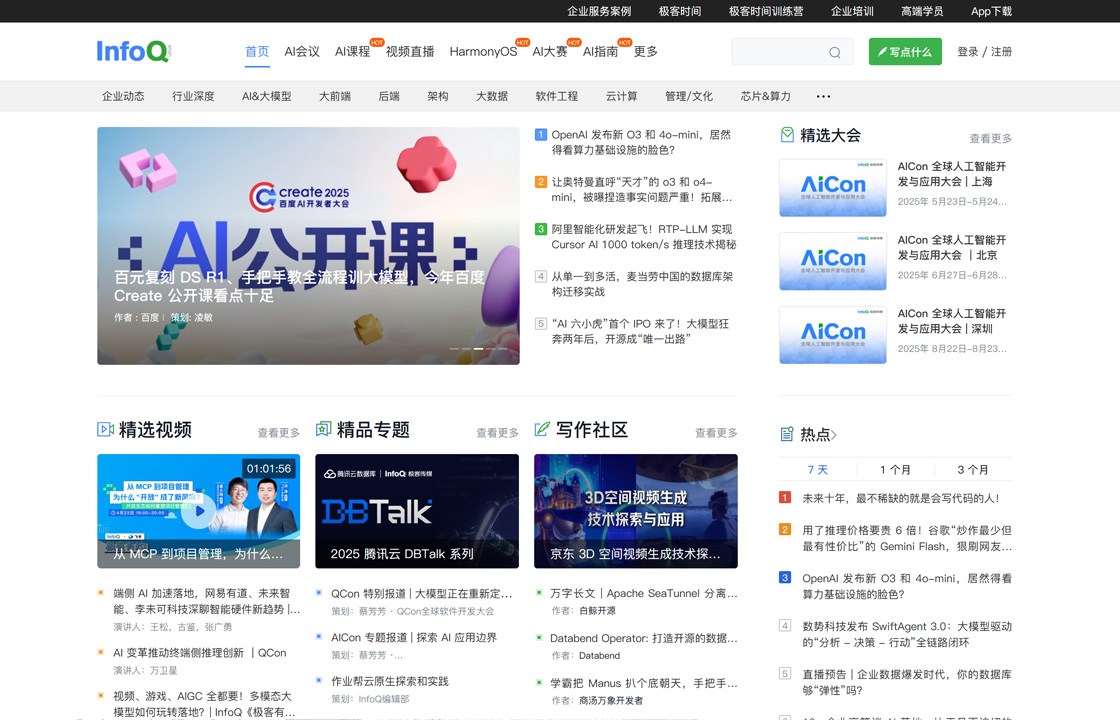Viewport: 1120px width, 720px height.
Task: Click the 热点 heading arrow
Action: point(834,434)
